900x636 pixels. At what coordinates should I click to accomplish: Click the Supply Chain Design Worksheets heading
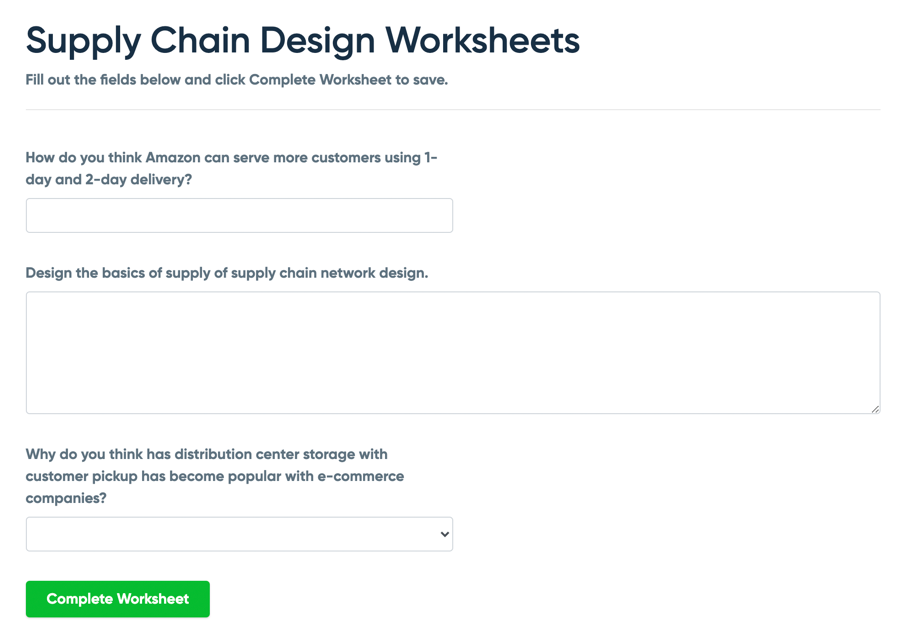click(302, 40)
